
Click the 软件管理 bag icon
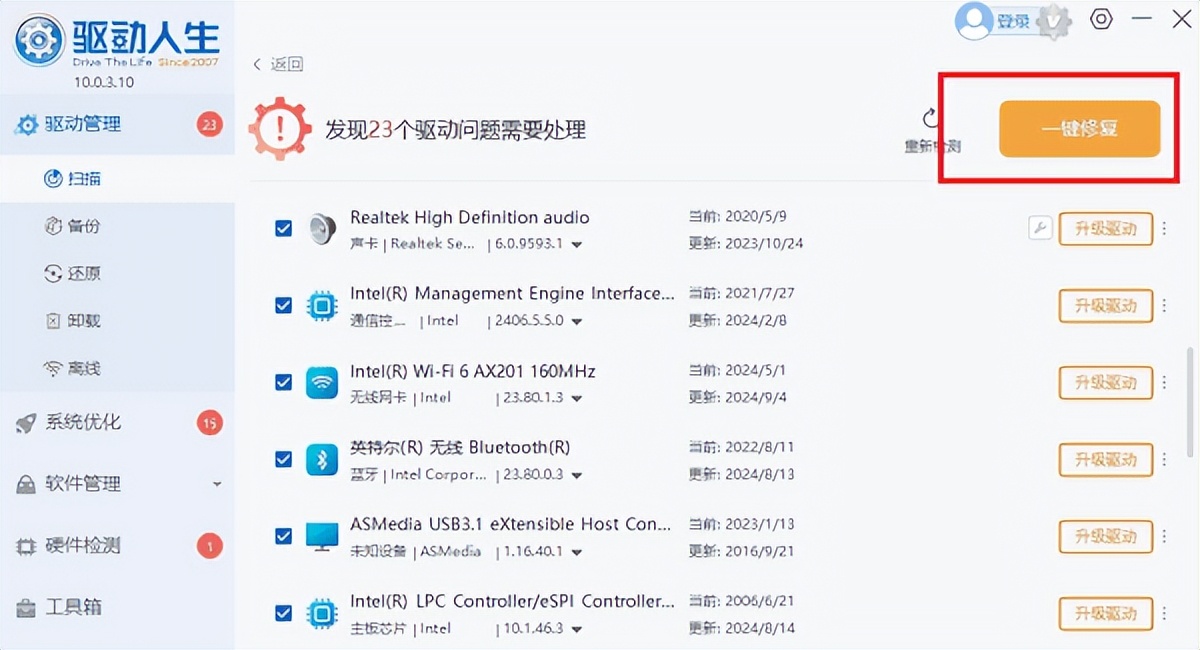(x=26, y=485)
